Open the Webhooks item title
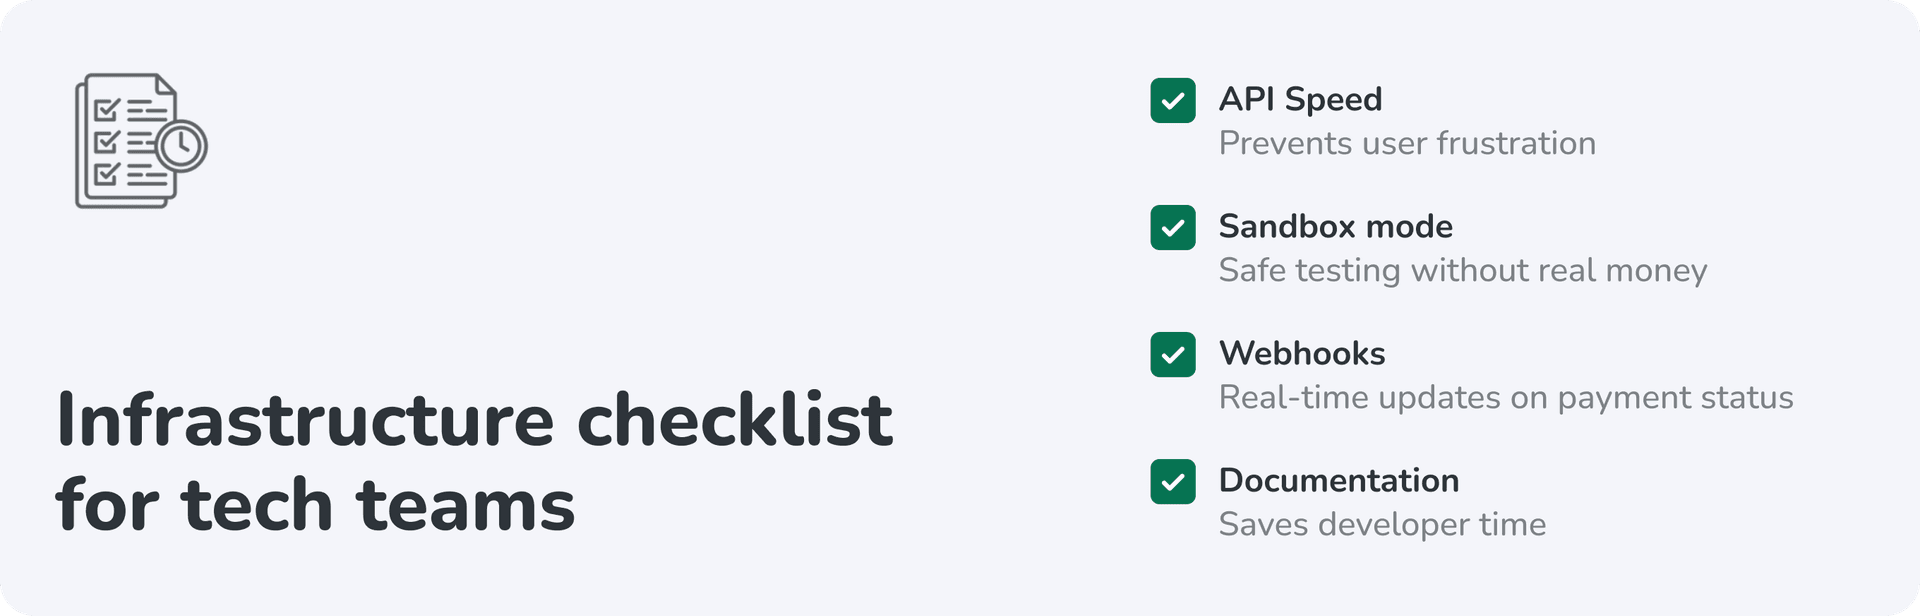1920x616 pixels. tap(1302, 353)
